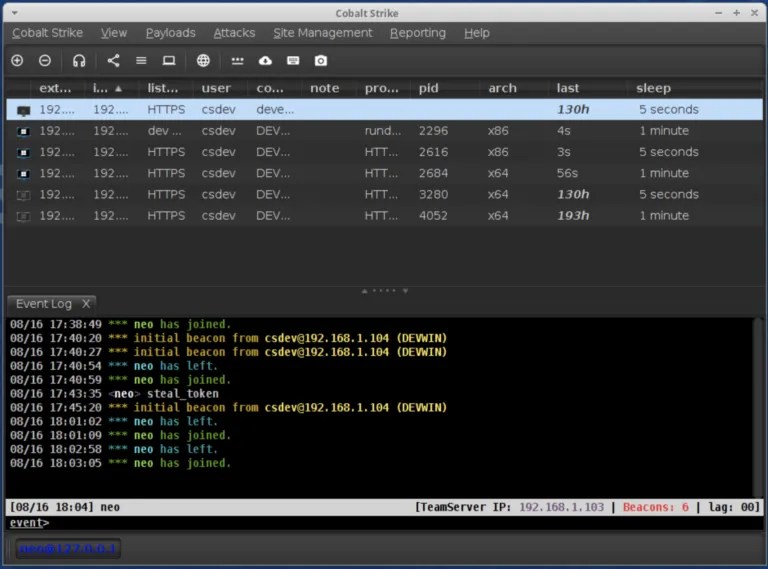Screen dimensions: 768x569
Task: Click the pane splitter collapse arrow up
Action: (364, 291)
